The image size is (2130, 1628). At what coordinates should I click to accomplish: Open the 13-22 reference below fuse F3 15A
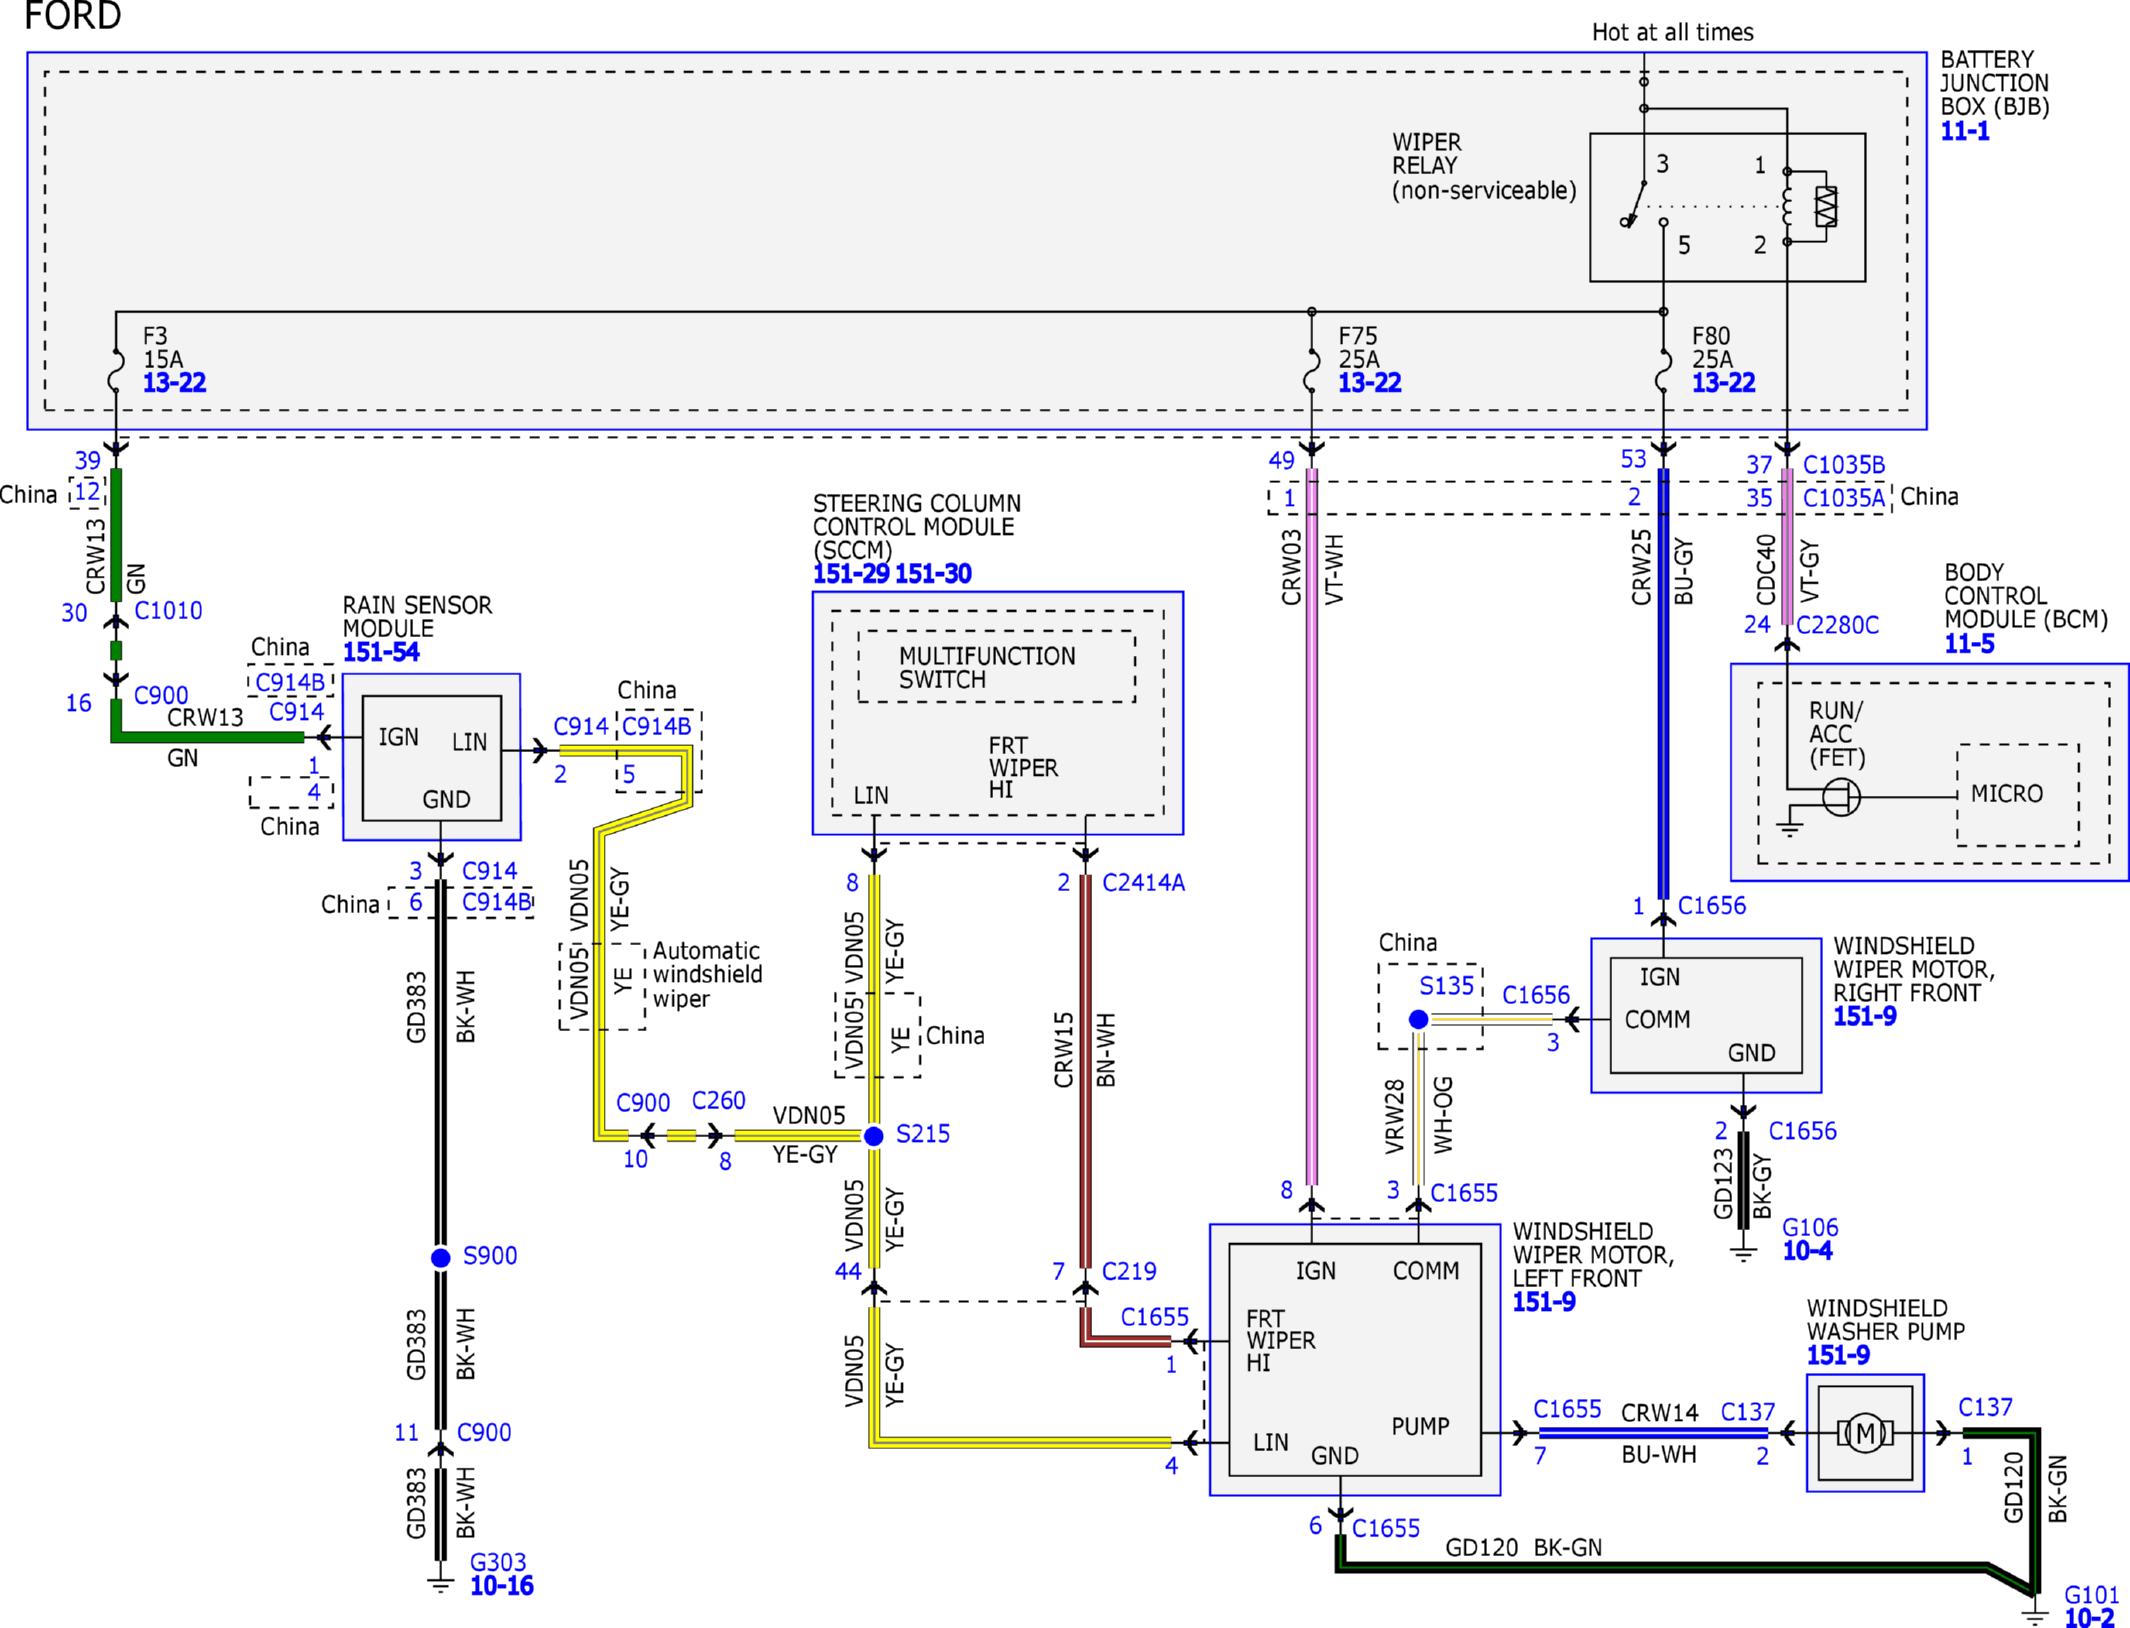click(174, 383)
